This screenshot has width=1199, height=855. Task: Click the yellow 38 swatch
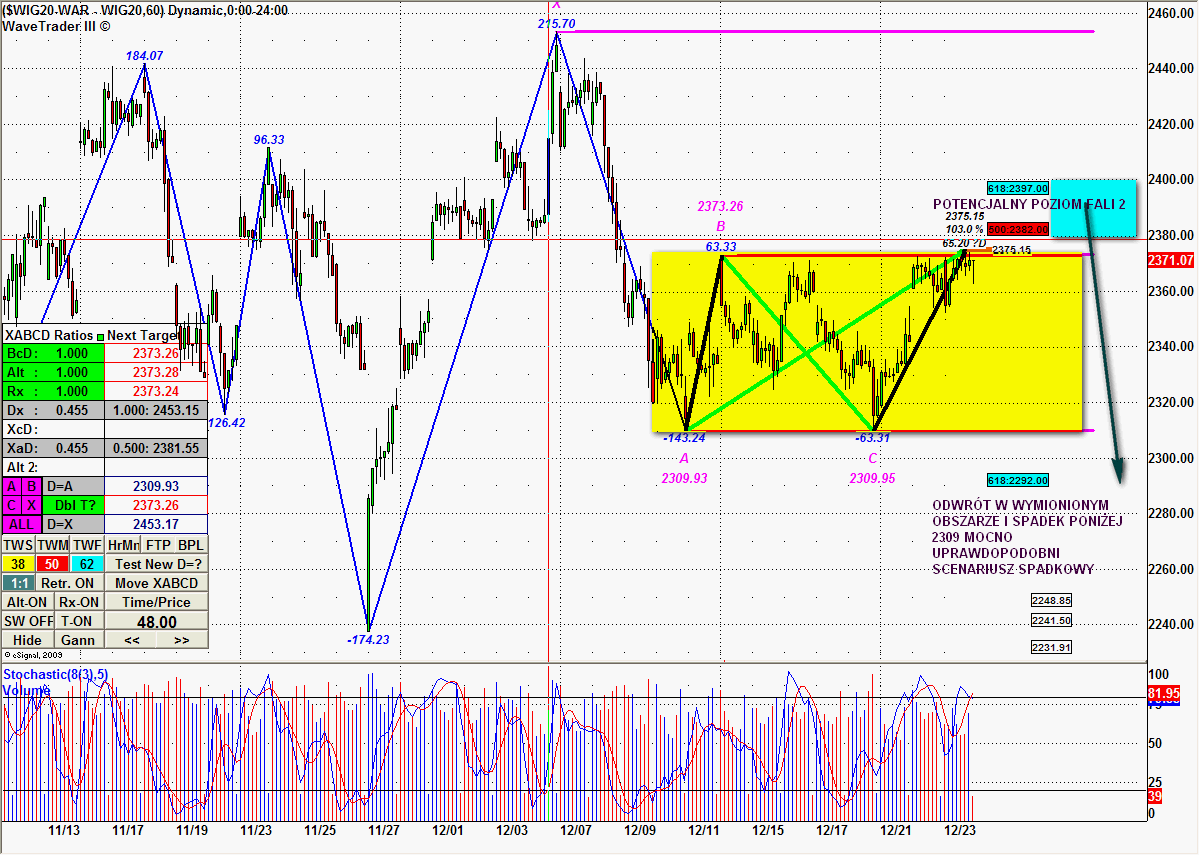[x=18, y=564]
